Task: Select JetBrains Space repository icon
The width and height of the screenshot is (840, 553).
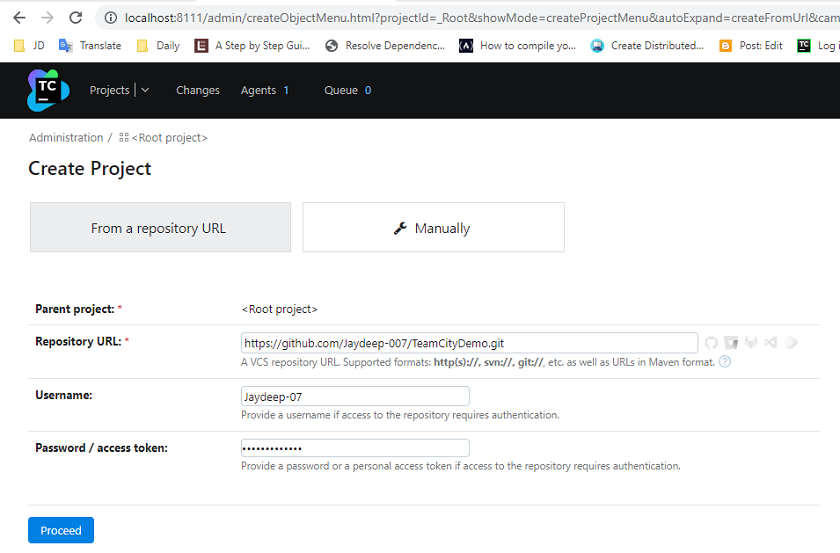Action: pyautogui.click(x=791, y=342)
